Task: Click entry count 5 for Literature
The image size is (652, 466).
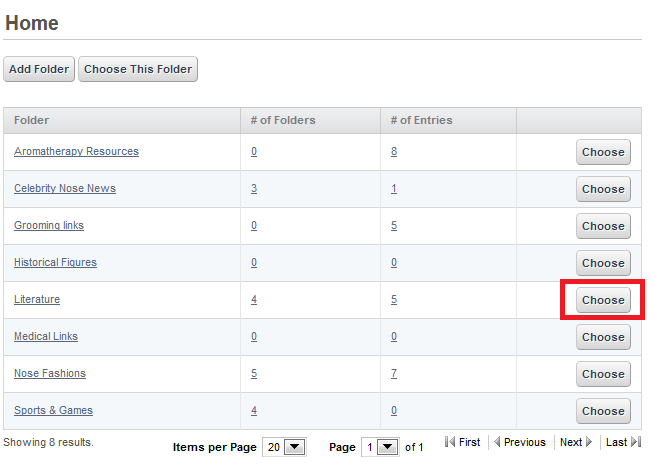Action: 394,299
